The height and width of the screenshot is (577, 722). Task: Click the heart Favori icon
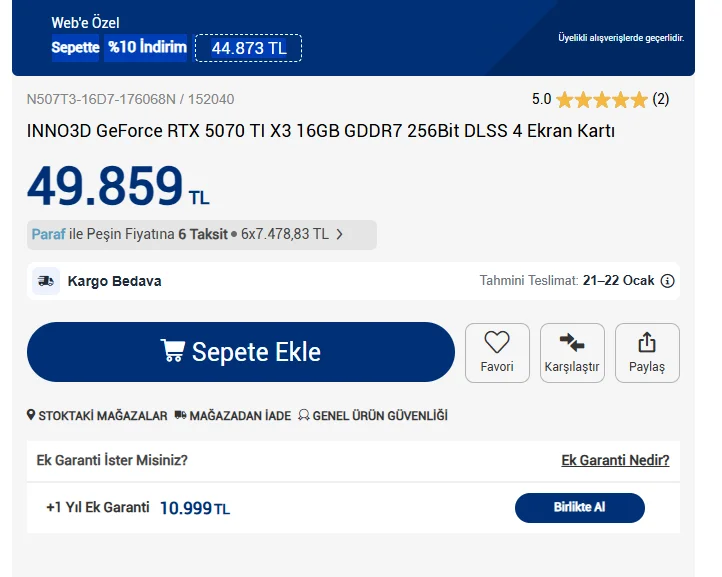[x=497, y=342]
